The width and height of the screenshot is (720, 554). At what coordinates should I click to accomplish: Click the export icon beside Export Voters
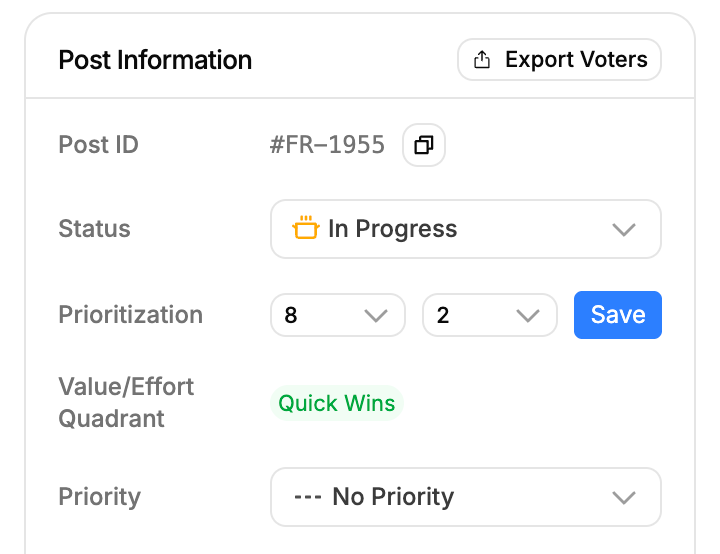click(482, 60)
